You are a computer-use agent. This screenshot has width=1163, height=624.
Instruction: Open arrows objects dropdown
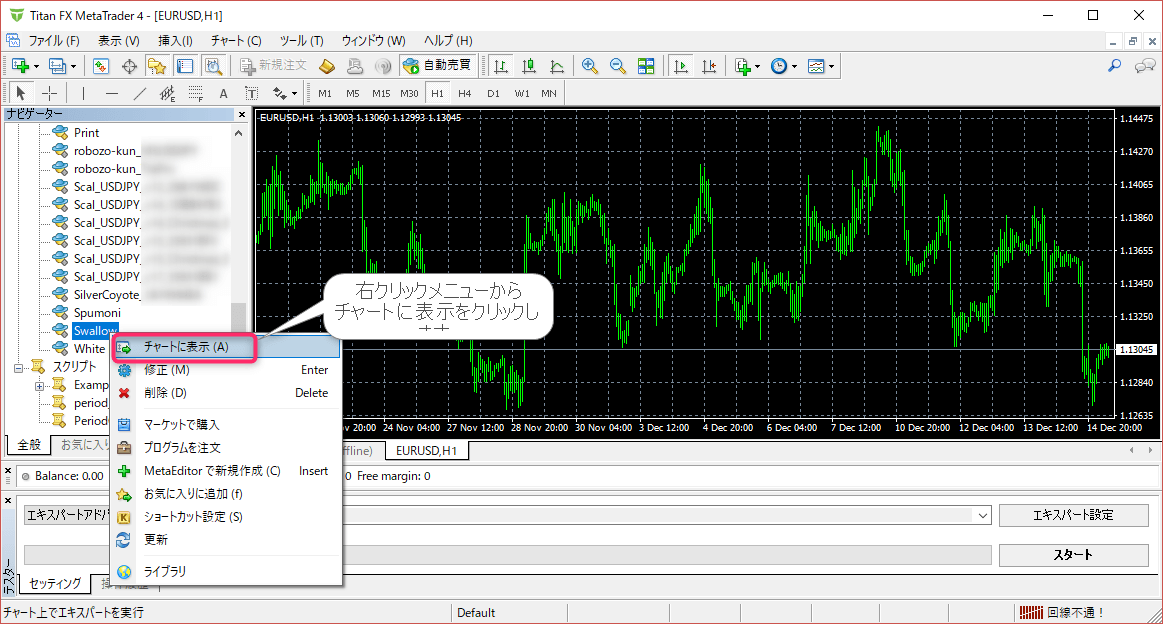click(285, 93)
